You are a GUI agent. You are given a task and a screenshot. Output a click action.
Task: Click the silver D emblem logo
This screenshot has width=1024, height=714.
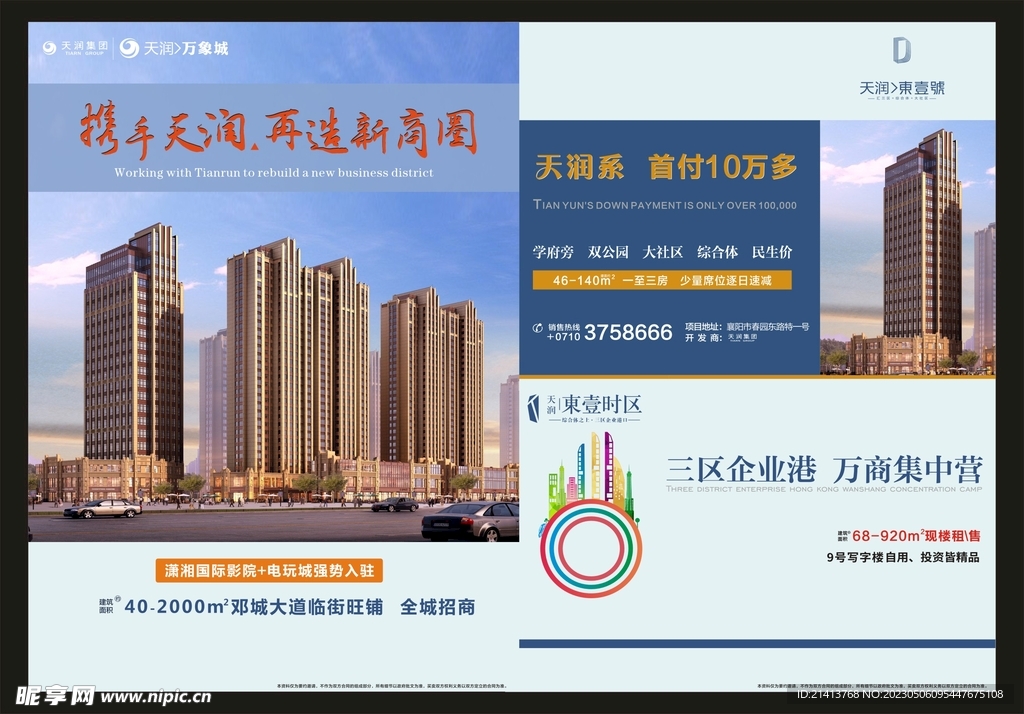902,50
